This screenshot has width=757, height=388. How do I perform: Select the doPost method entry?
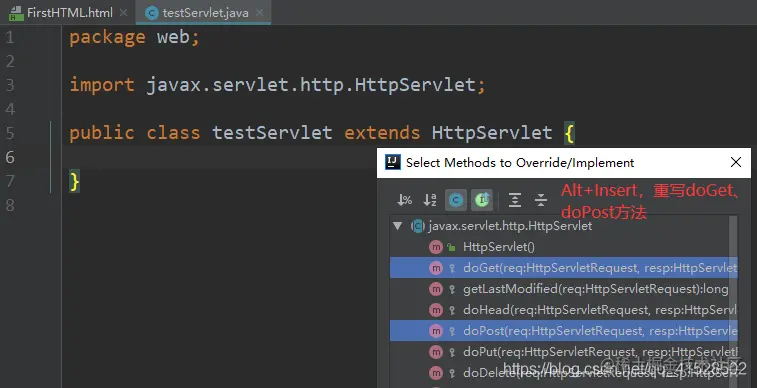point(563,331)
